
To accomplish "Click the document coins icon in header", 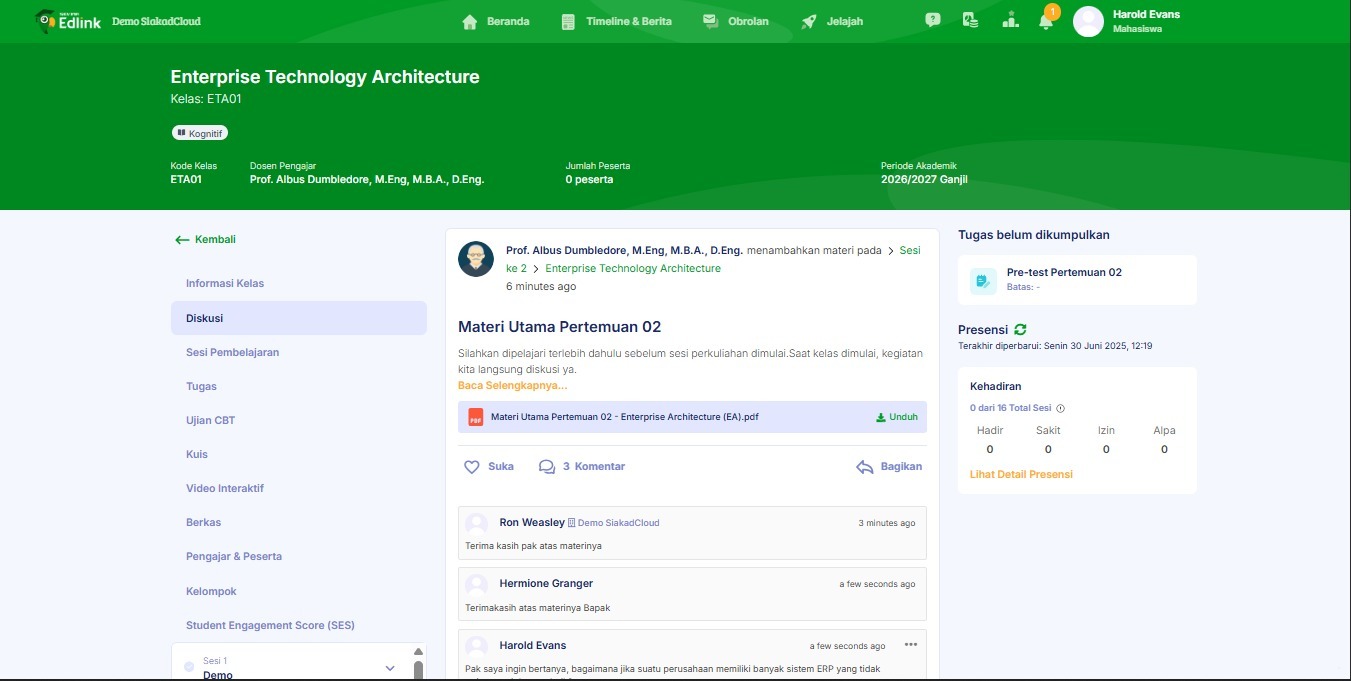I will point(970,20).
